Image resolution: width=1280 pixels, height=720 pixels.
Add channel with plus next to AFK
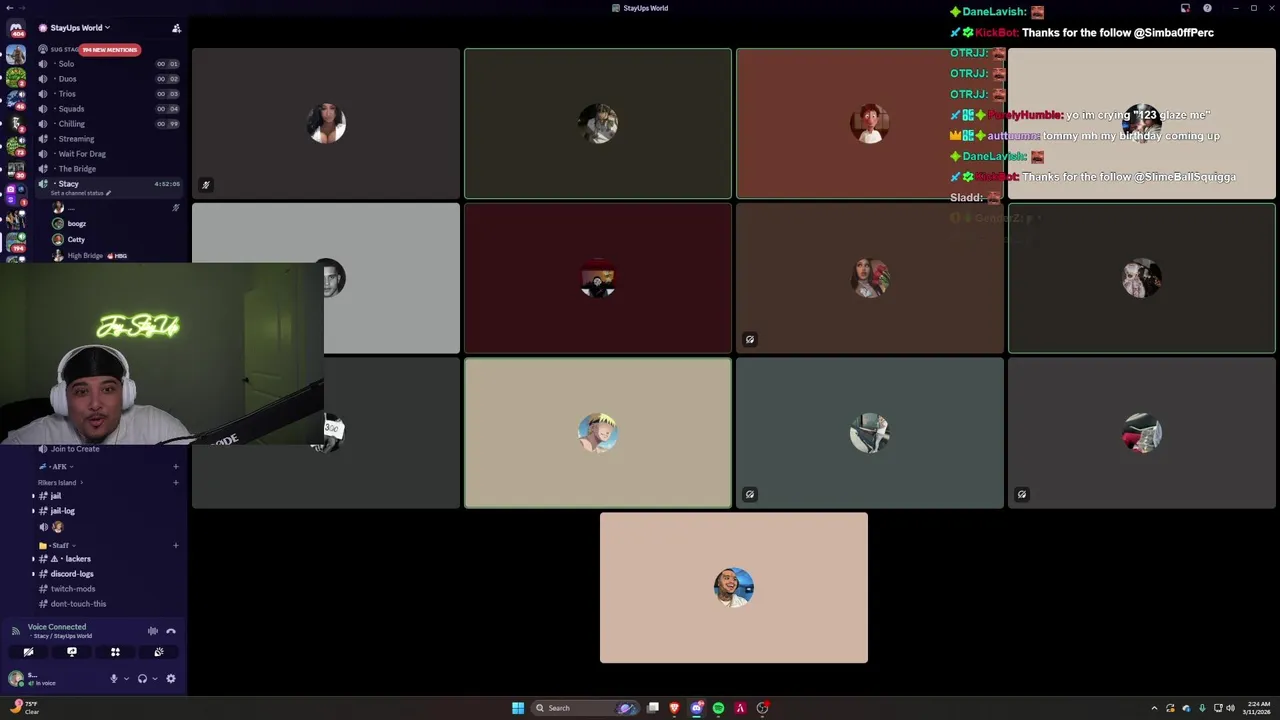click(176, 466)
